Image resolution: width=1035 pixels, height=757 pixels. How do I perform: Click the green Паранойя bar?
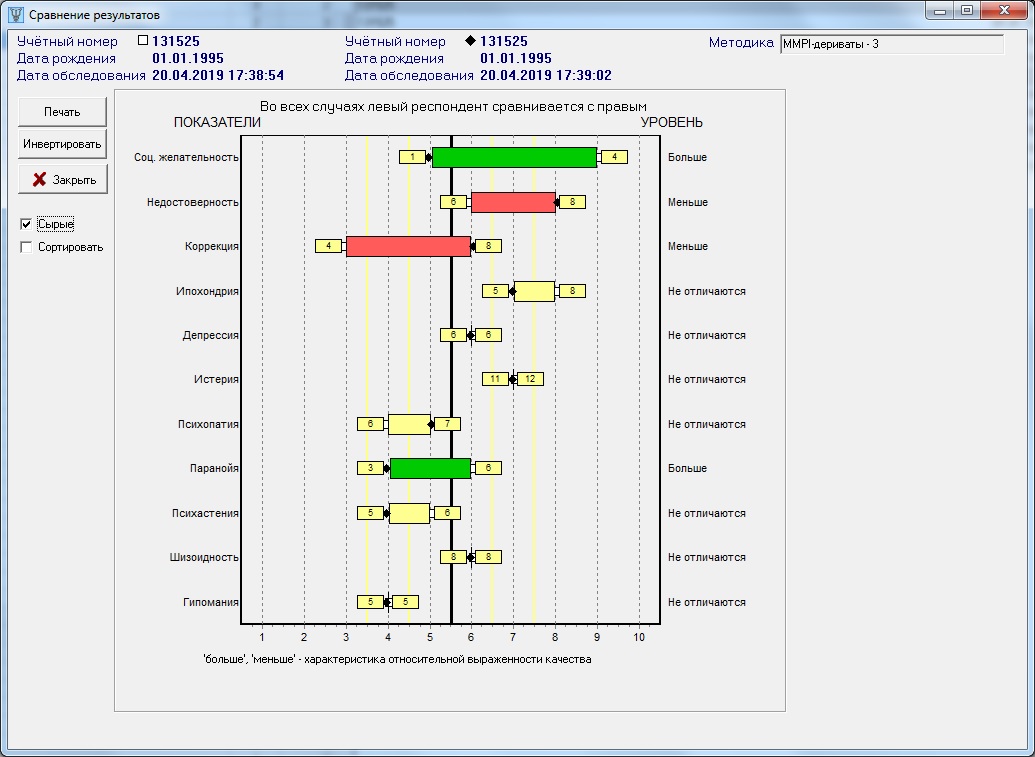tap(430, 468)
